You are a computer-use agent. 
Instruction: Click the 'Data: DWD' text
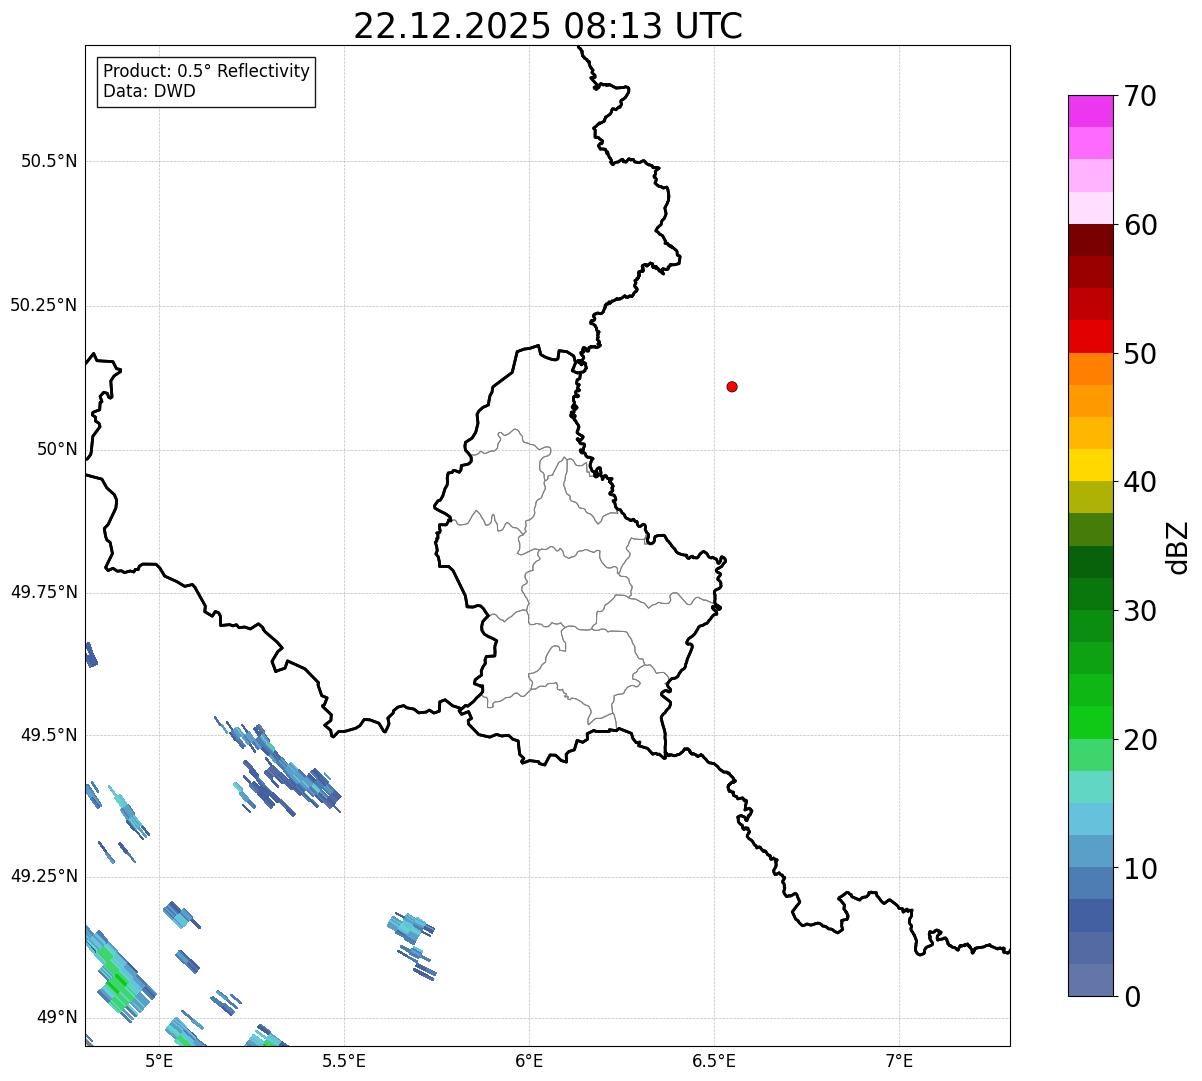[x=150, y=91]
